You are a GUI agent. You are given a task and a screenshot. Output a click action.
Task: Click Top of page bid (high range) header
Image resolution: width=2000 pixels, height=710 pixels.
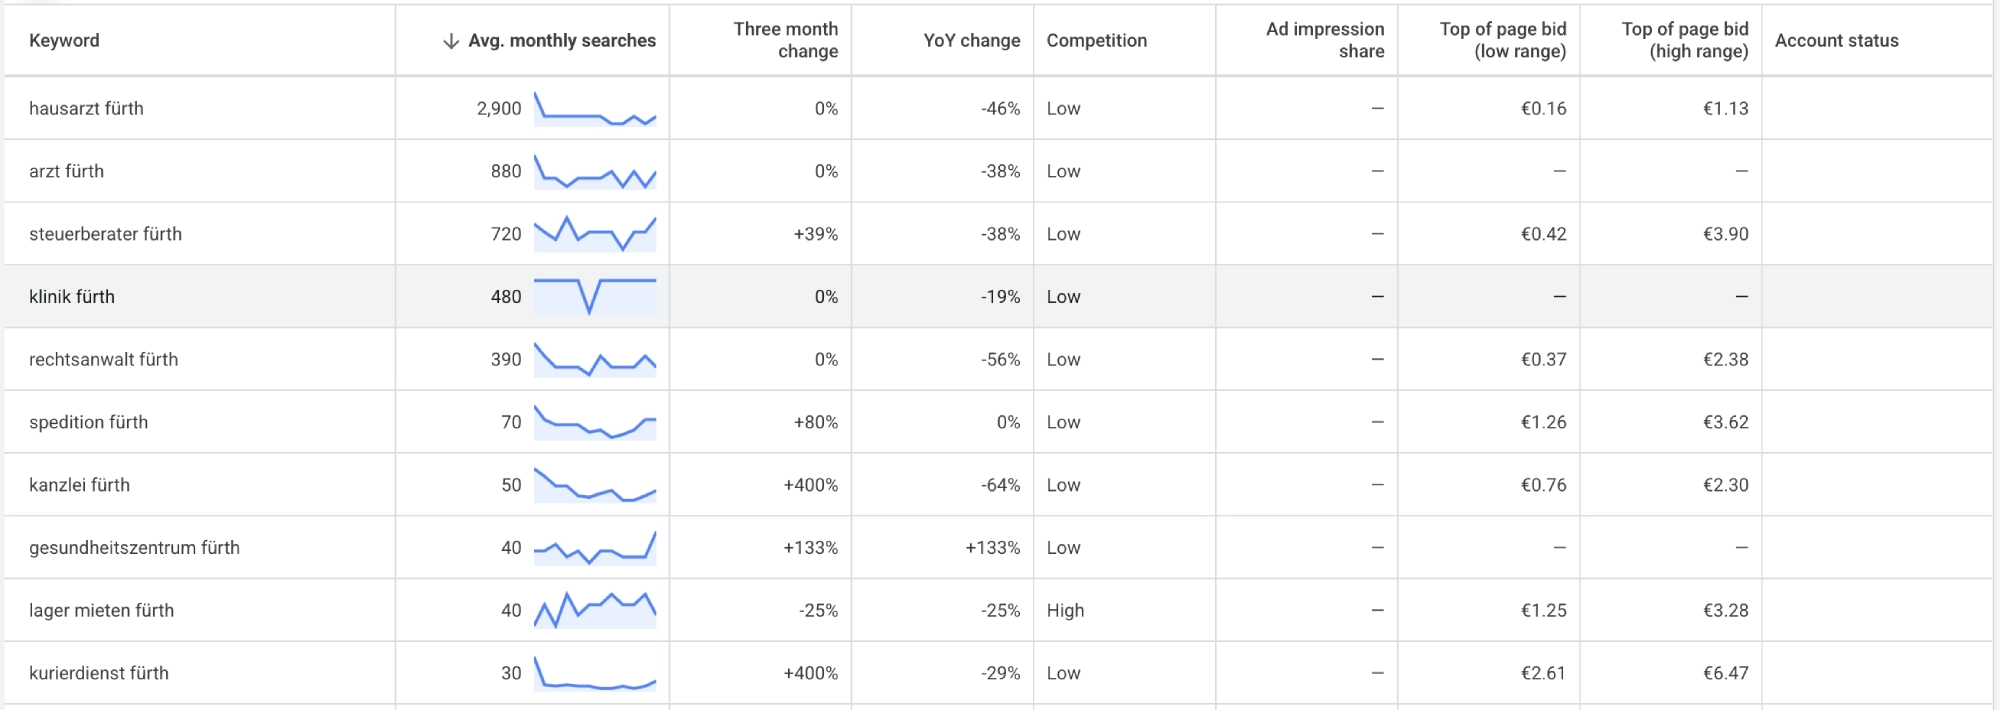tap(1685, 40)
